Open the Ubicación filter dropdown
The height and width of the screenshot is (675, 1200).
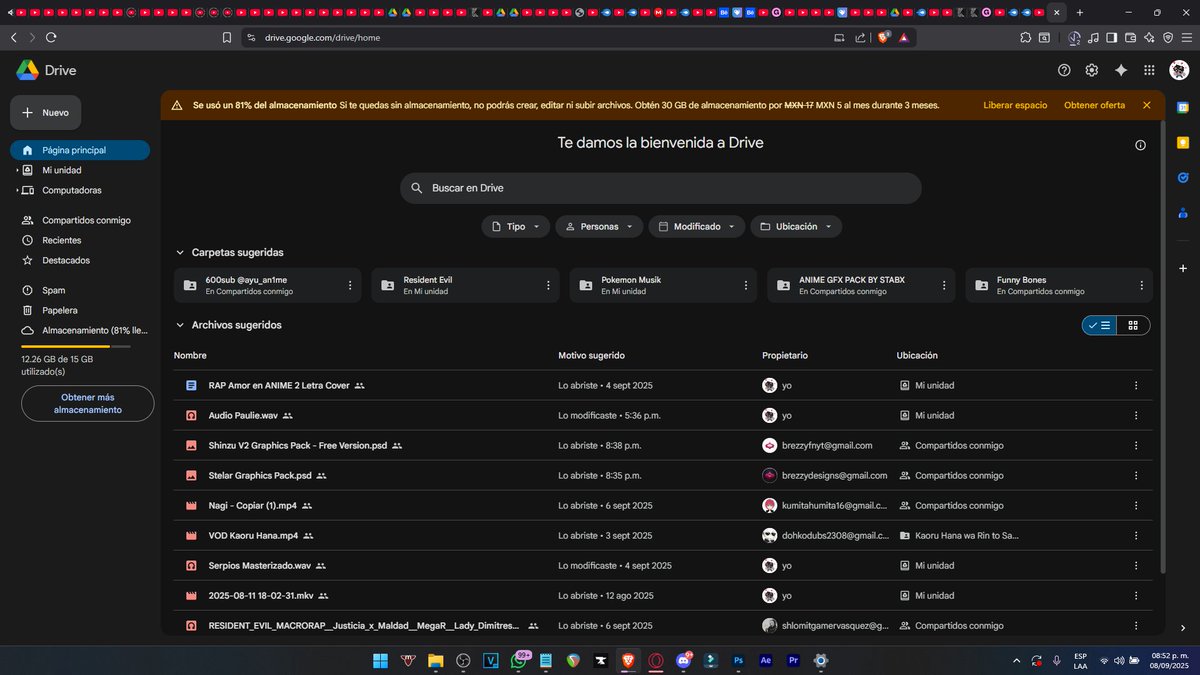tap(796, 227)
